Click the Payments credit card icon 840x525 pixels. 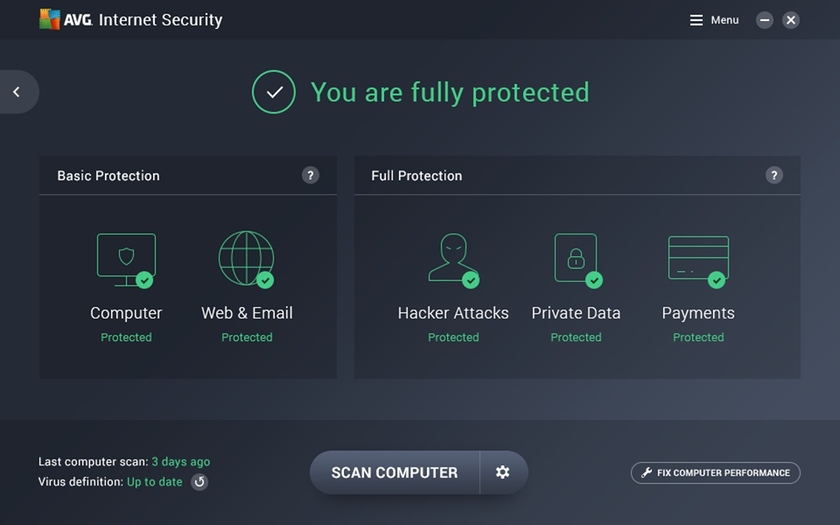click(x=698, y=259)
